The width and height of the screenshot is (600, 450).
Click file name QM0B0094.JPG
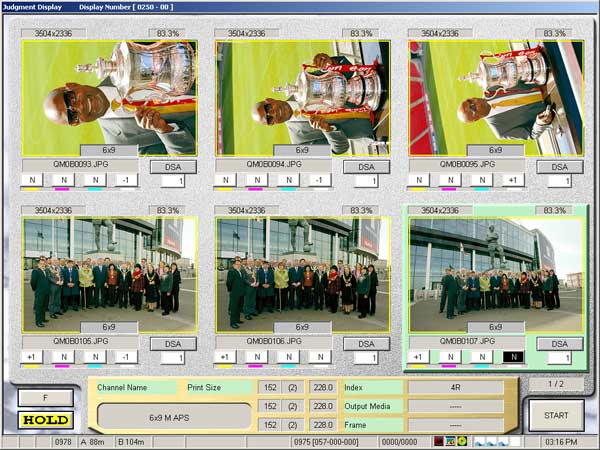point(274,165)
